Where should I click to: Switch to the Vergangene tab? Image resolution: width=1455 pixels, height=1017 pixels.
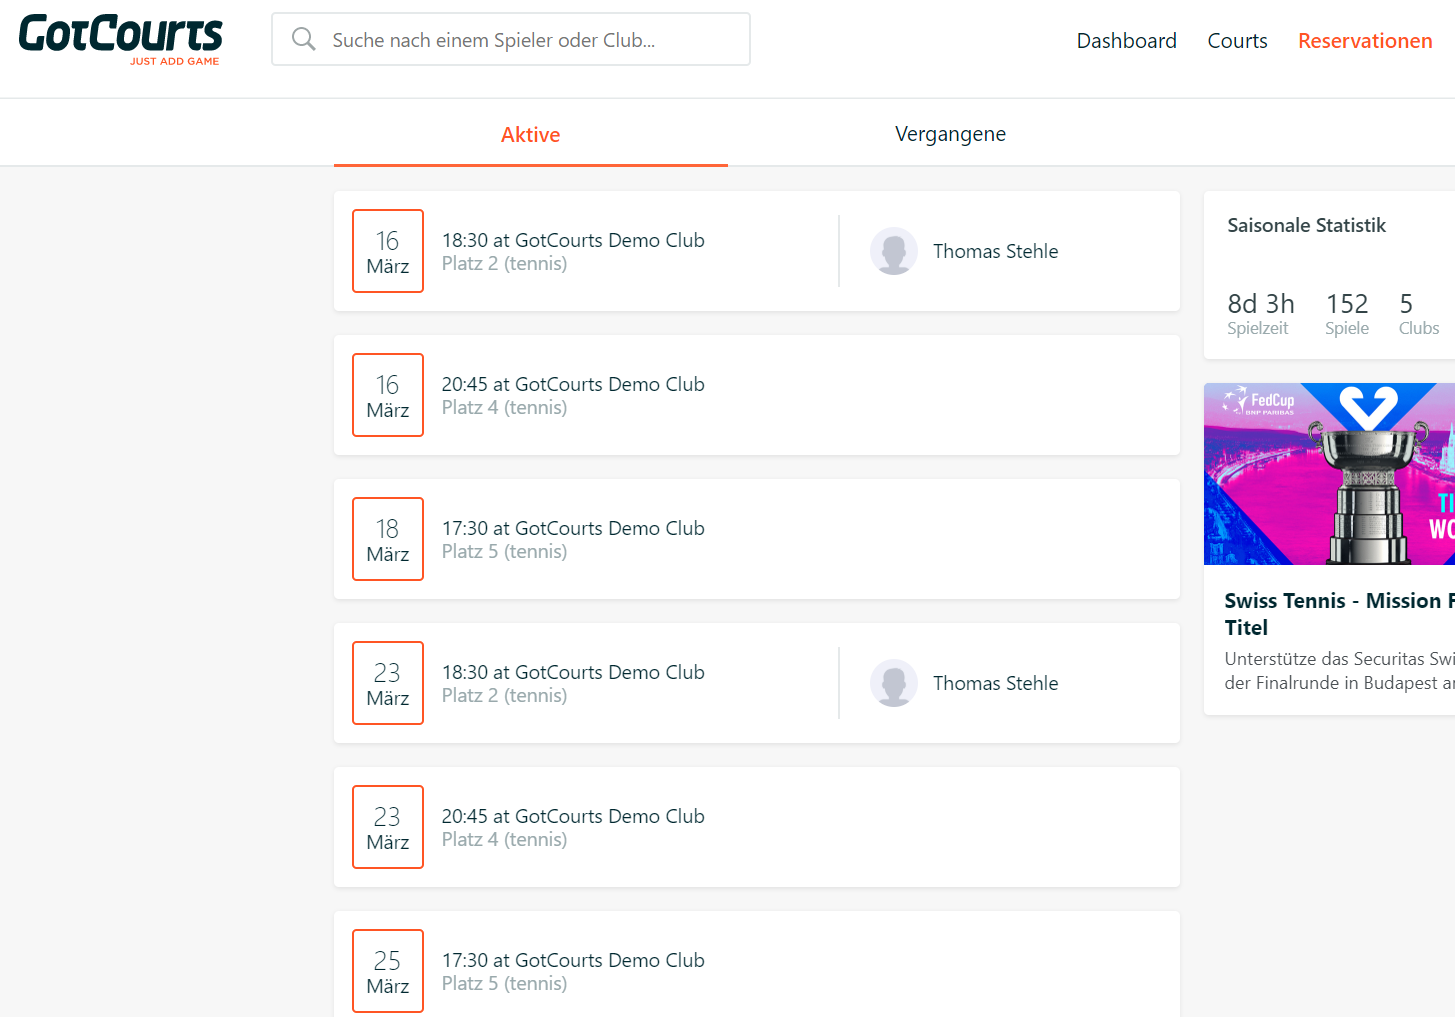[x=950, y=134]
